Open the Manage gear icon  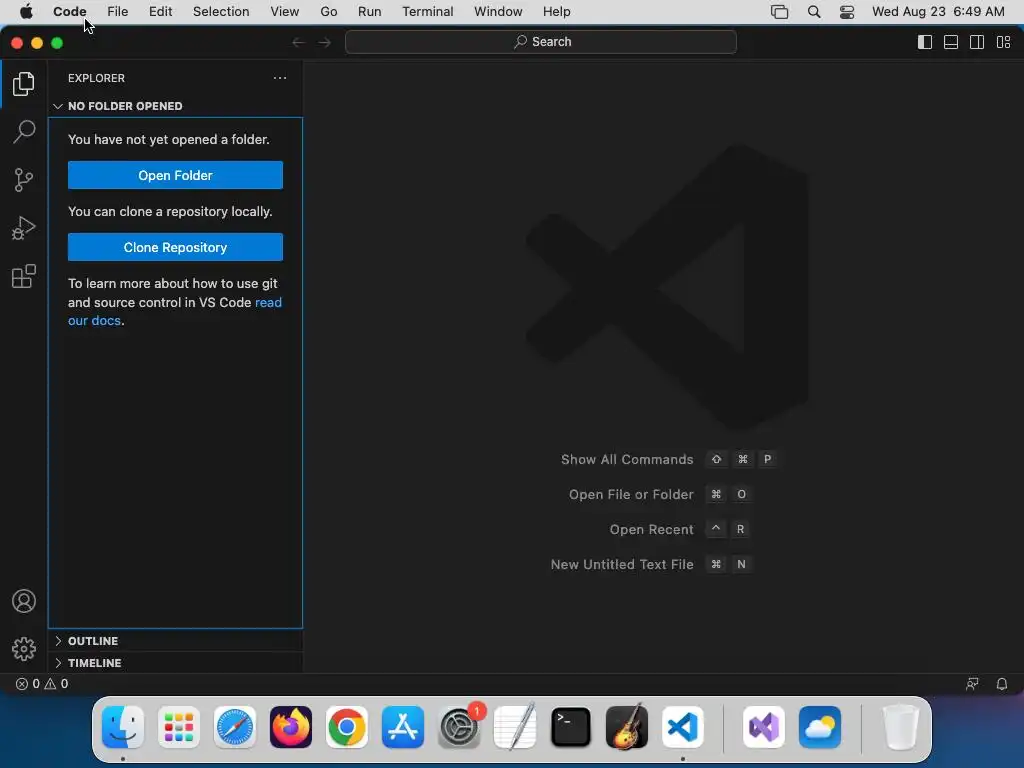tap(24, 648)
